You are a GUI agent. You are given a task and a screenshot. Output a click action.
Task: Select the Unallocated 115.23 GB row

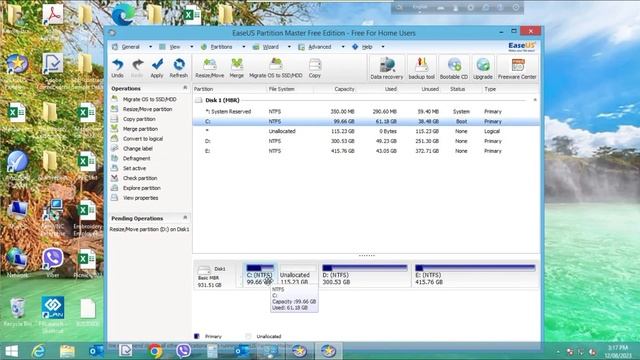point(366,131)
